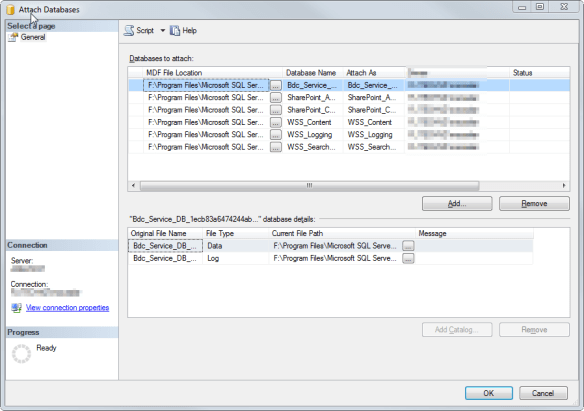Screen dimensions: 584x411
Task: Open View connection properties link
Action: [x=67, y=308]
